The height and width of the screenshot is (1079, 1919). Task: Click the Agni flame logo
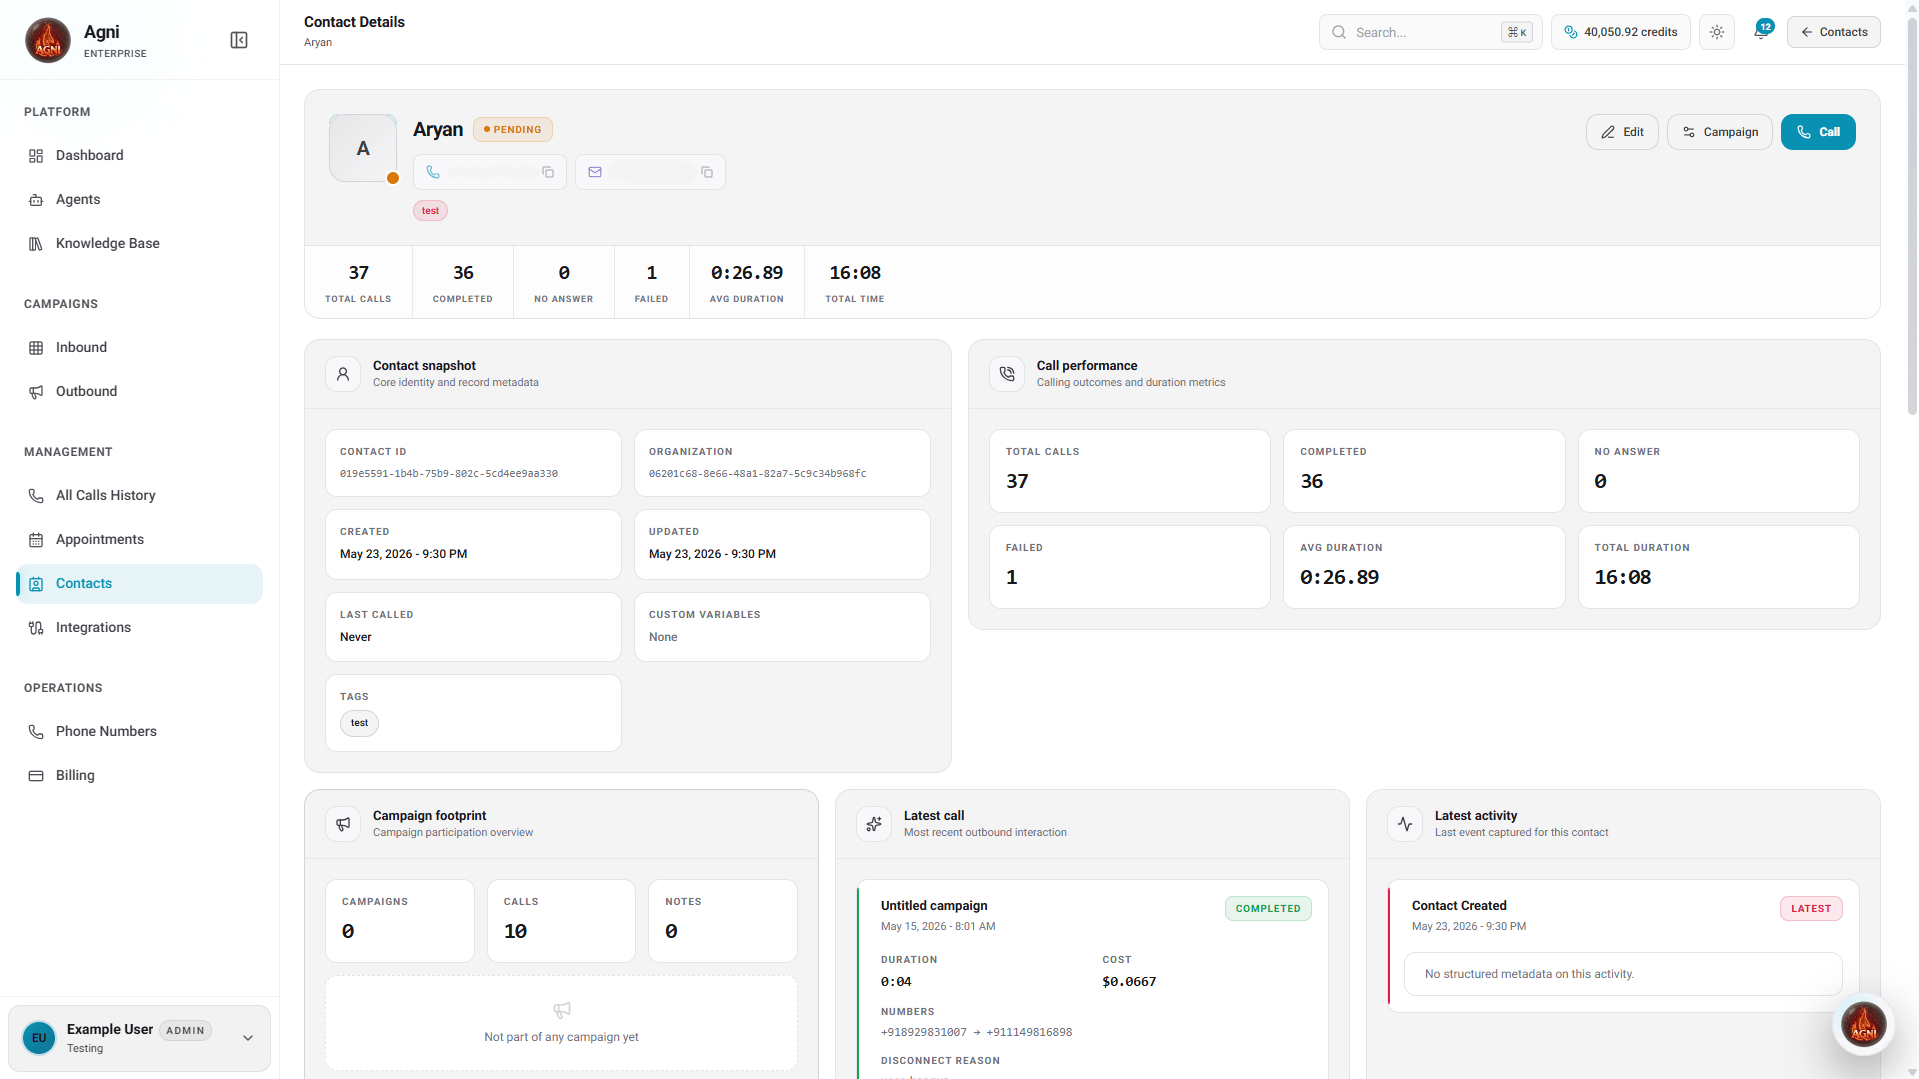(x=47, y=40)
